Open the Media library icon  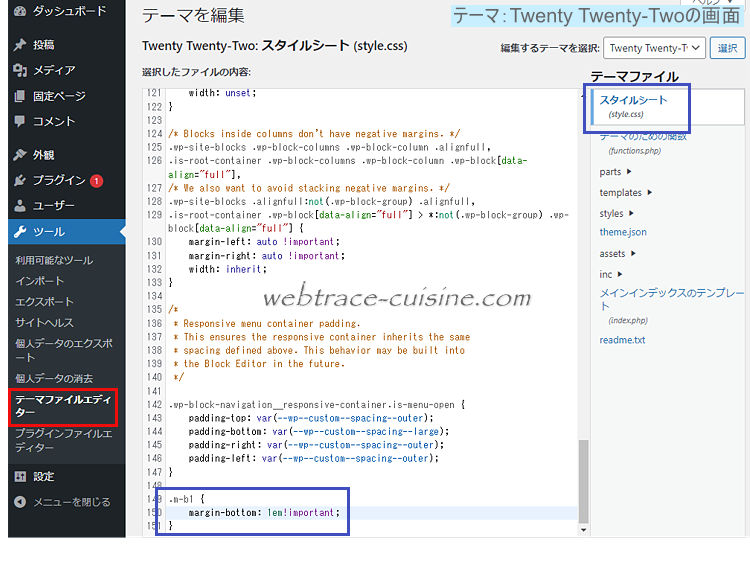[20, 70]
